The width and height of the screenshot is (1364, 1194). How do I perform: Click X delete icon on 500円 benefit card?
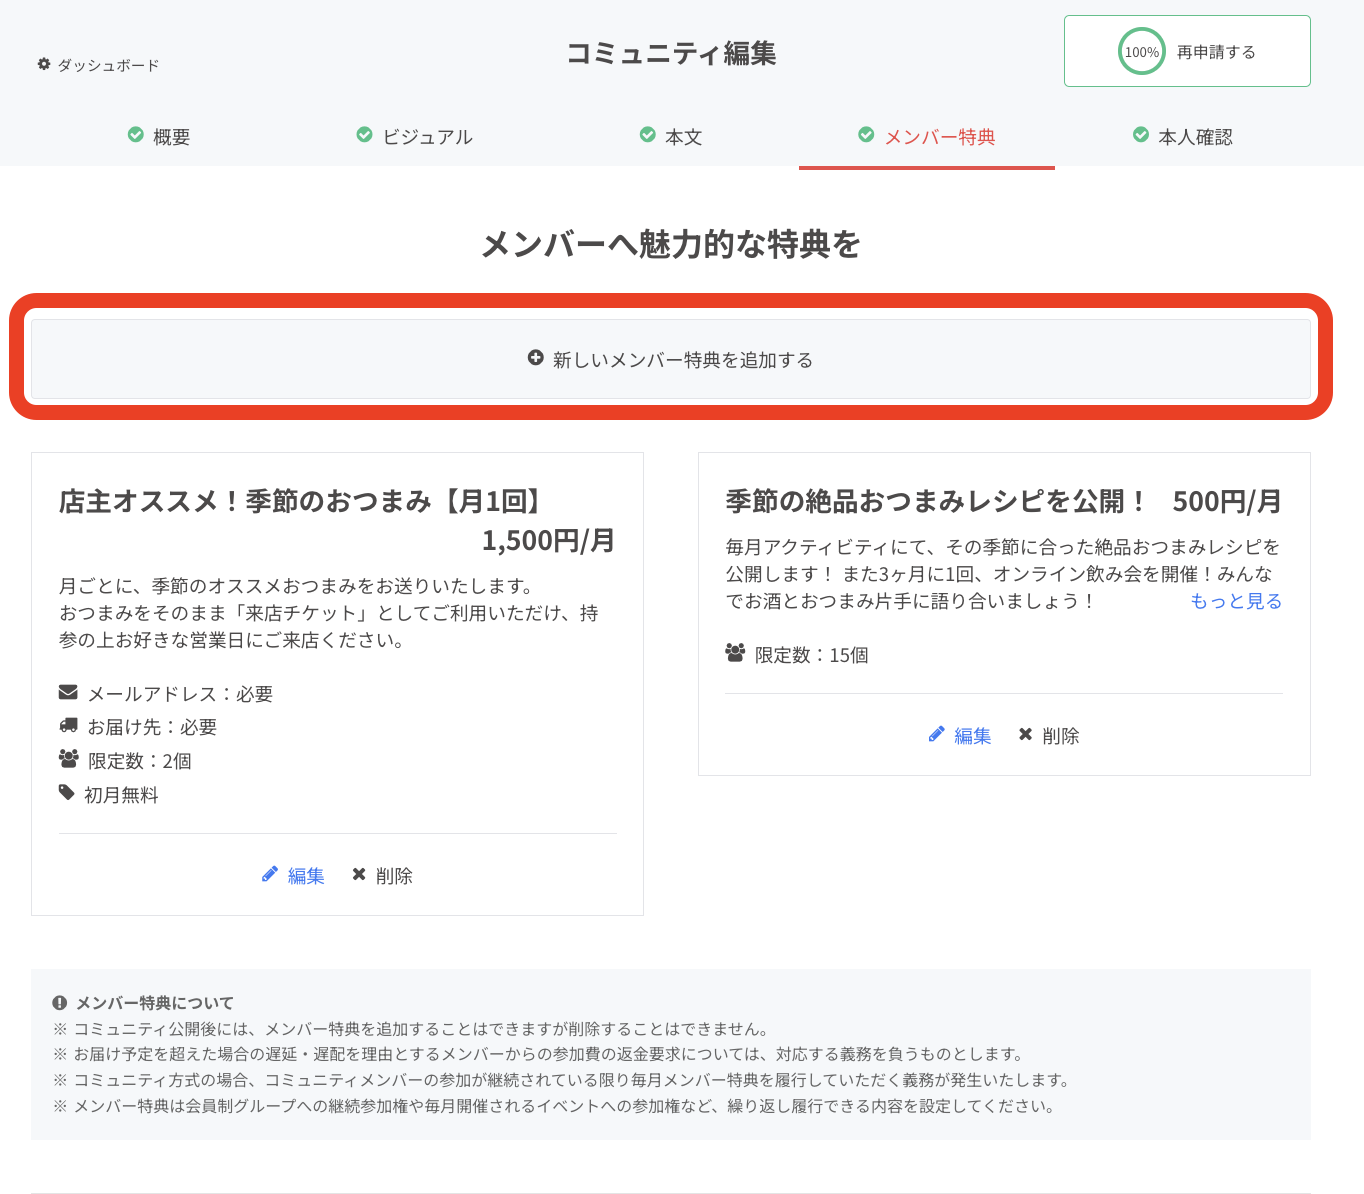(x=1025, y=735)
